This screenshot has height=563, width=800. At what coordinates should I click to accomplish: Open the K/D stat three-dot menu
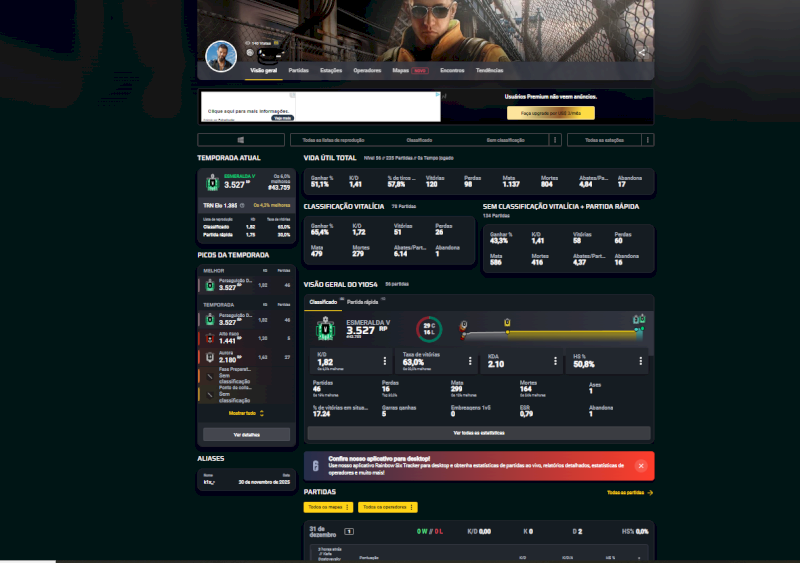pos(385,361)
